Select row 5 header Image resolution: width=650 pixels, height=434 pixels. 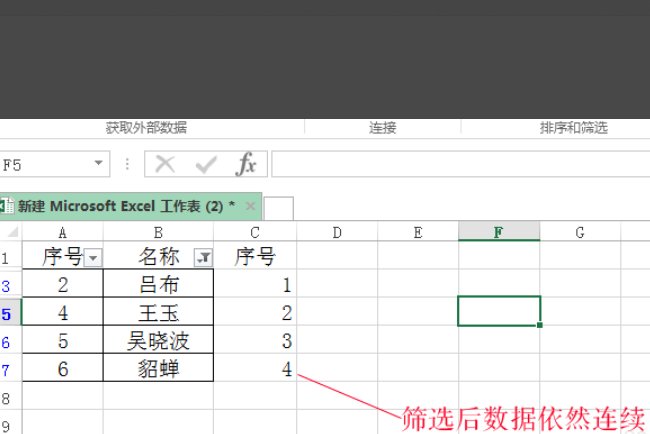(x=11, y=313)
